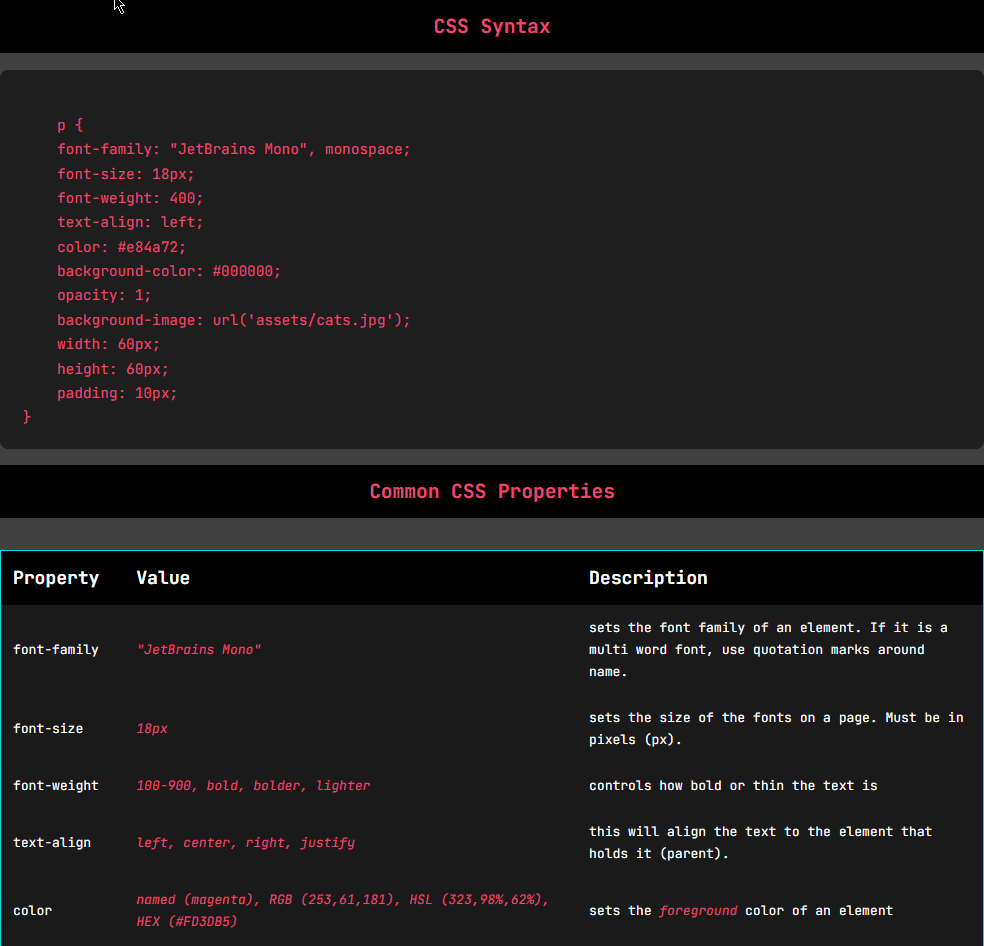Click the 'opacity: 1;' code line
Image resolution: width=984 pixels, height=946 pixels.
pyautogui.click(x=104, y=295)
